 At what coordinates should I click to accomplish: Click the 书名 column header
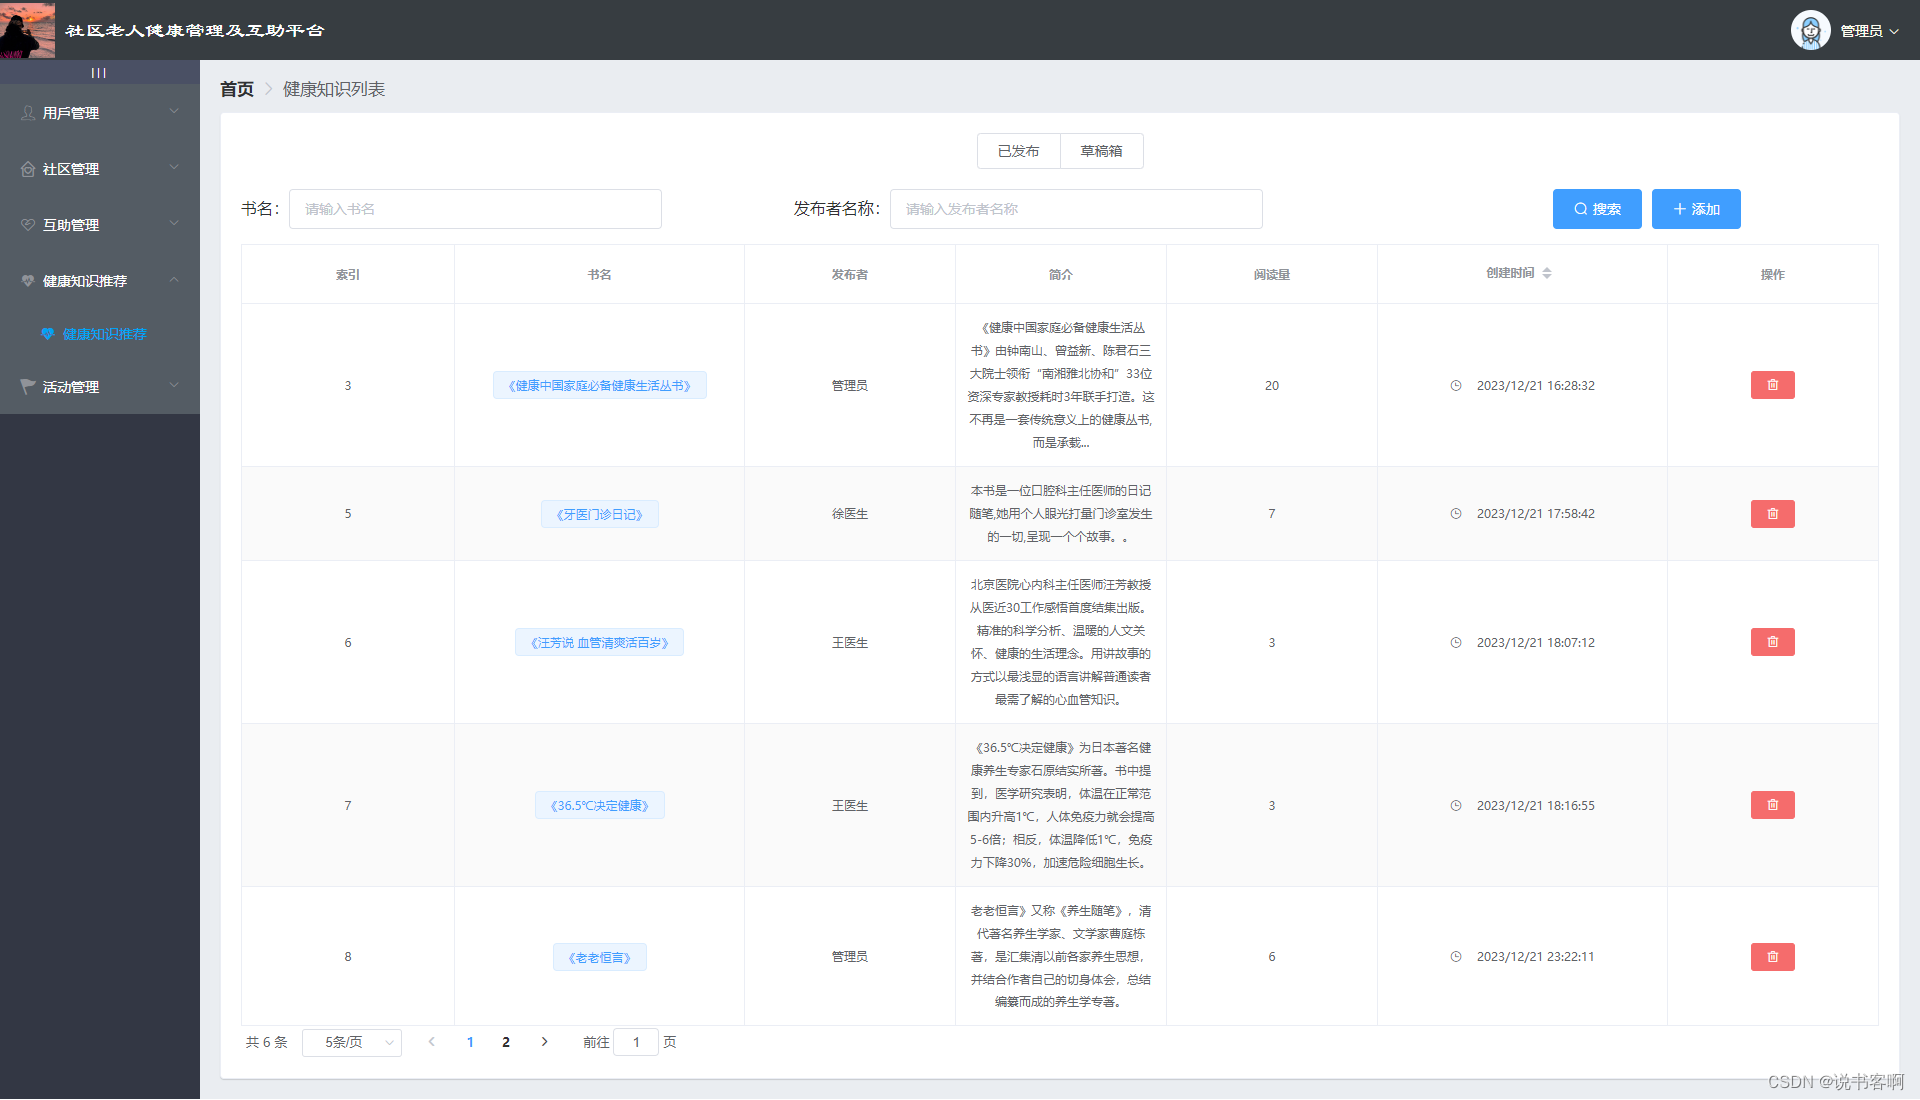coord(599,274)
